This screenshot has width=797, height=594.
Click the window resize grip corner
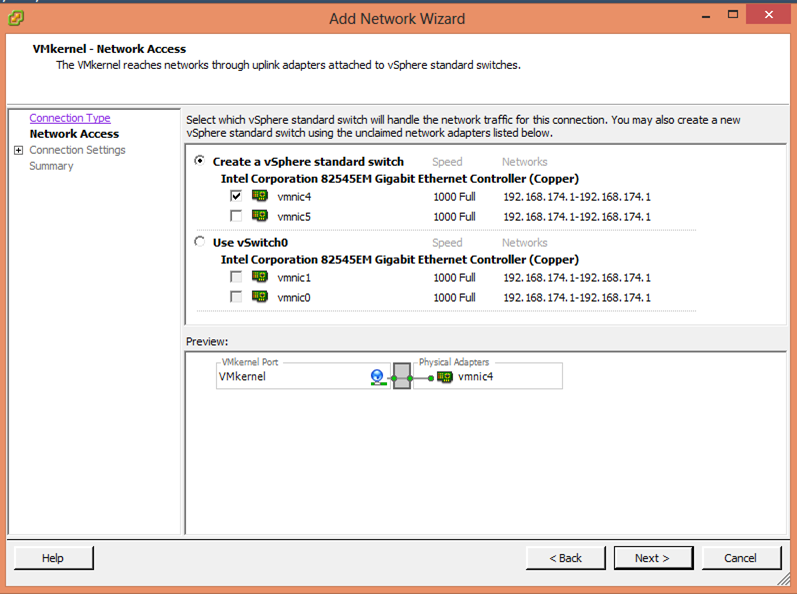pyautogui.click(x=784, y=579)
